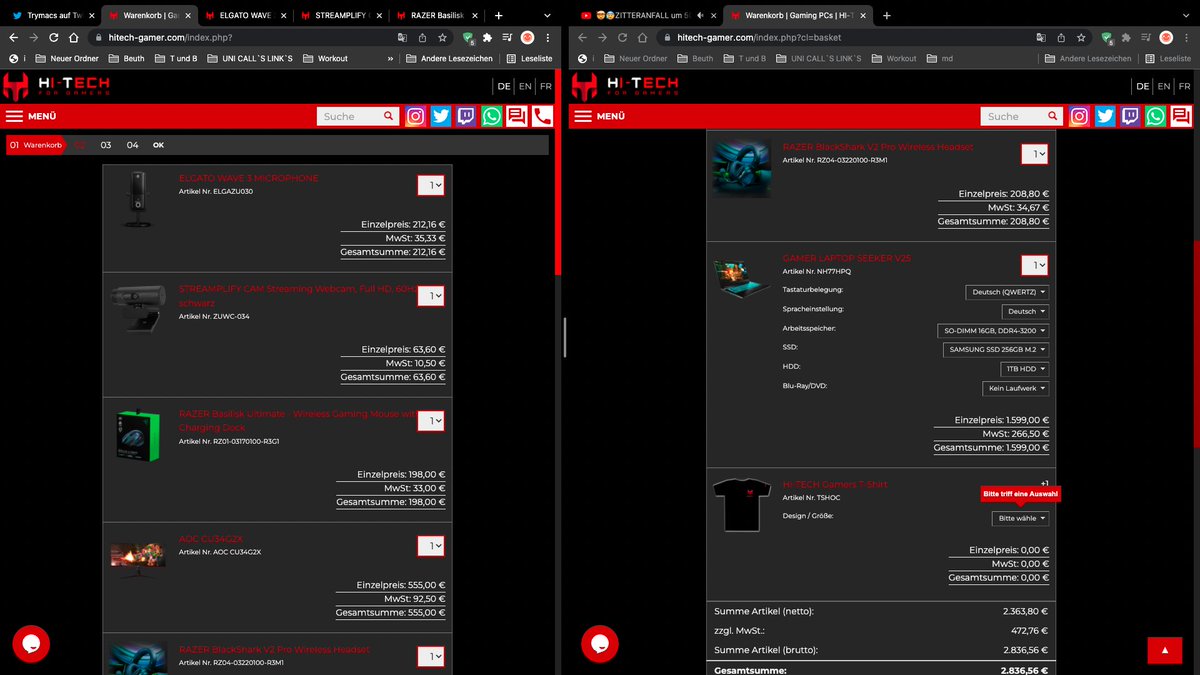The image size is (1200, 675).
Task: Open Streamplify Cam quantity dropdown
Action: [431, 296]
